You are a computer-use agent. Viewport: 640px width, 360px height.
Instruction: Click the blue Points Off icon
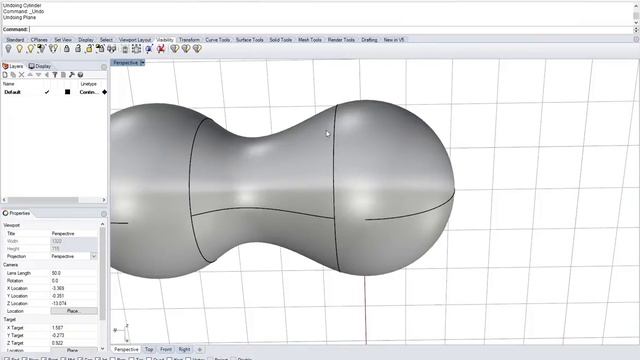coord(149,49)
